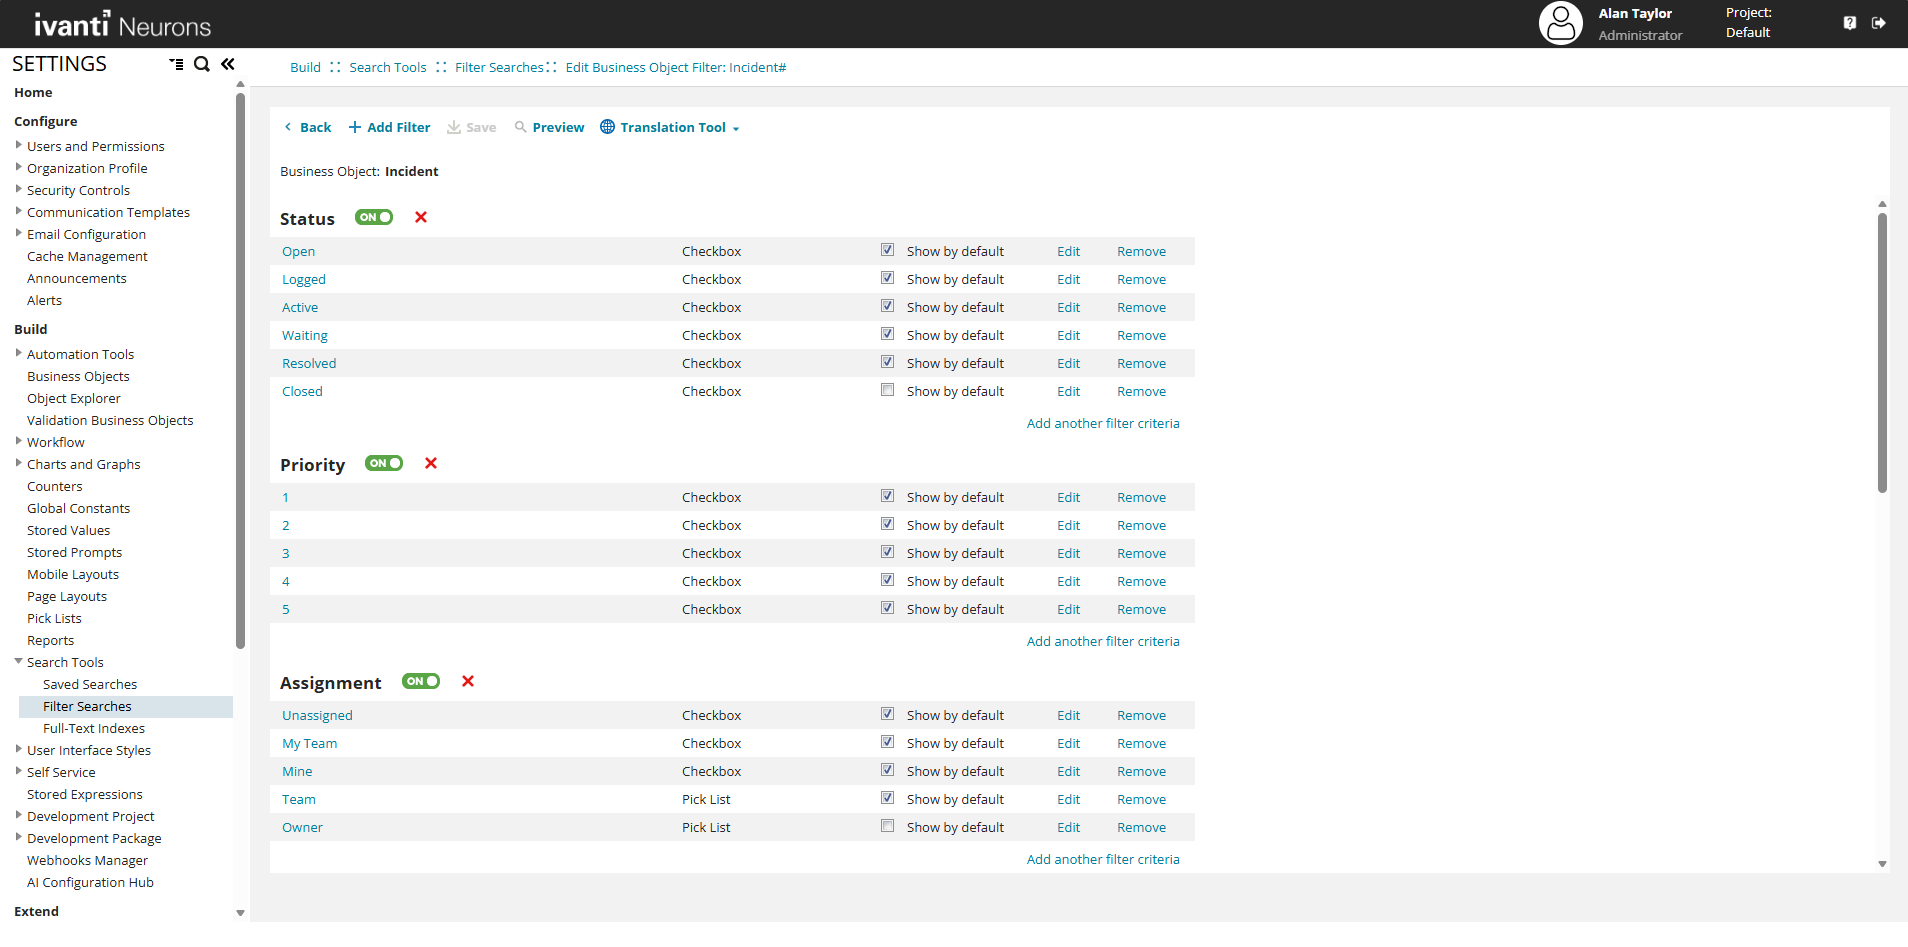1908x947 pixels.
Task: Select Business Objects in Build menu
Action: 78,377
